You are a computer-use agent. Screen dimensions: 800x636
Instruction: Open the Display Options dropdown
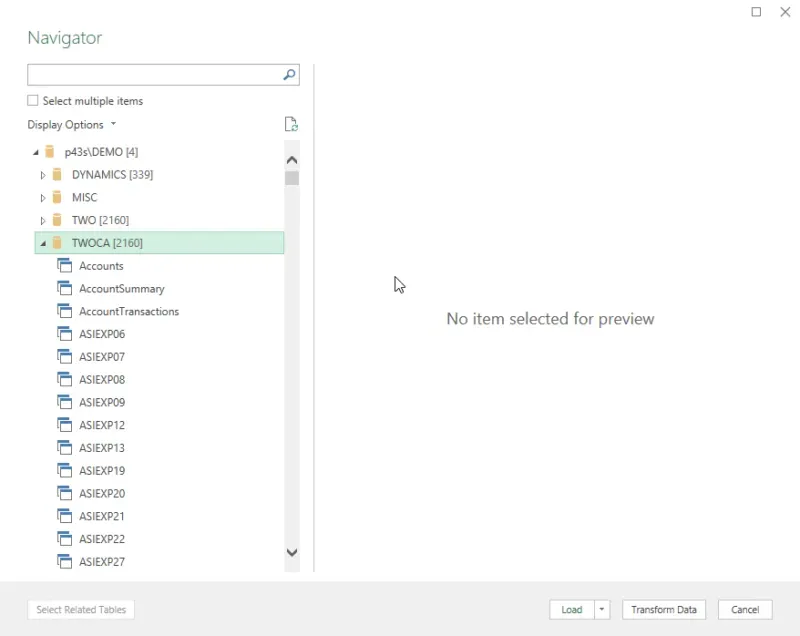pyautogui.click(x=72, y=125)
